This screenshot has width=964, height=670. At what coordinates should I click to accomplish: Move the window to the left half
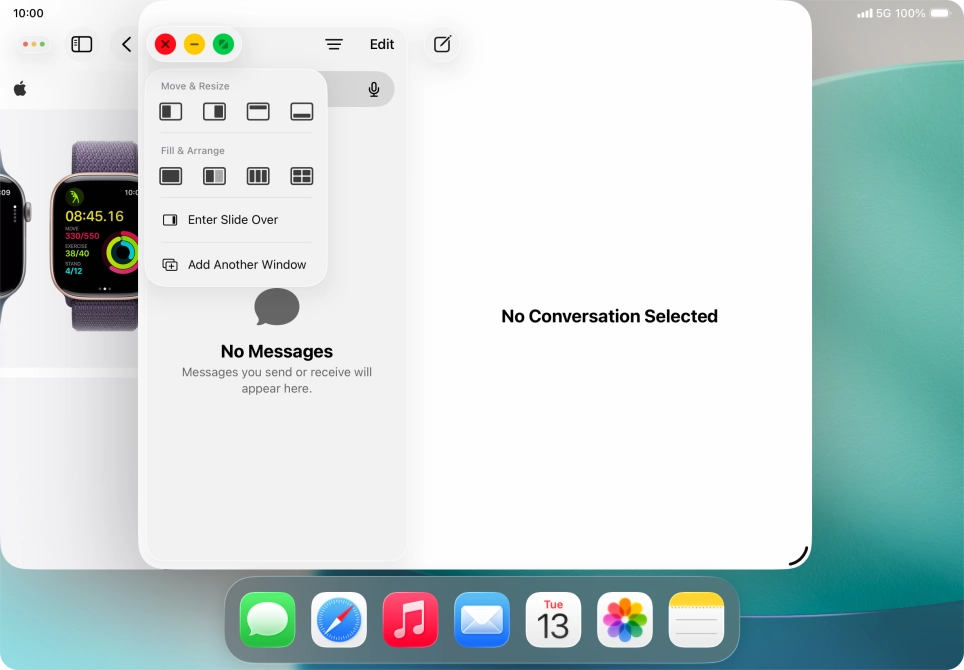coord(170,111)
